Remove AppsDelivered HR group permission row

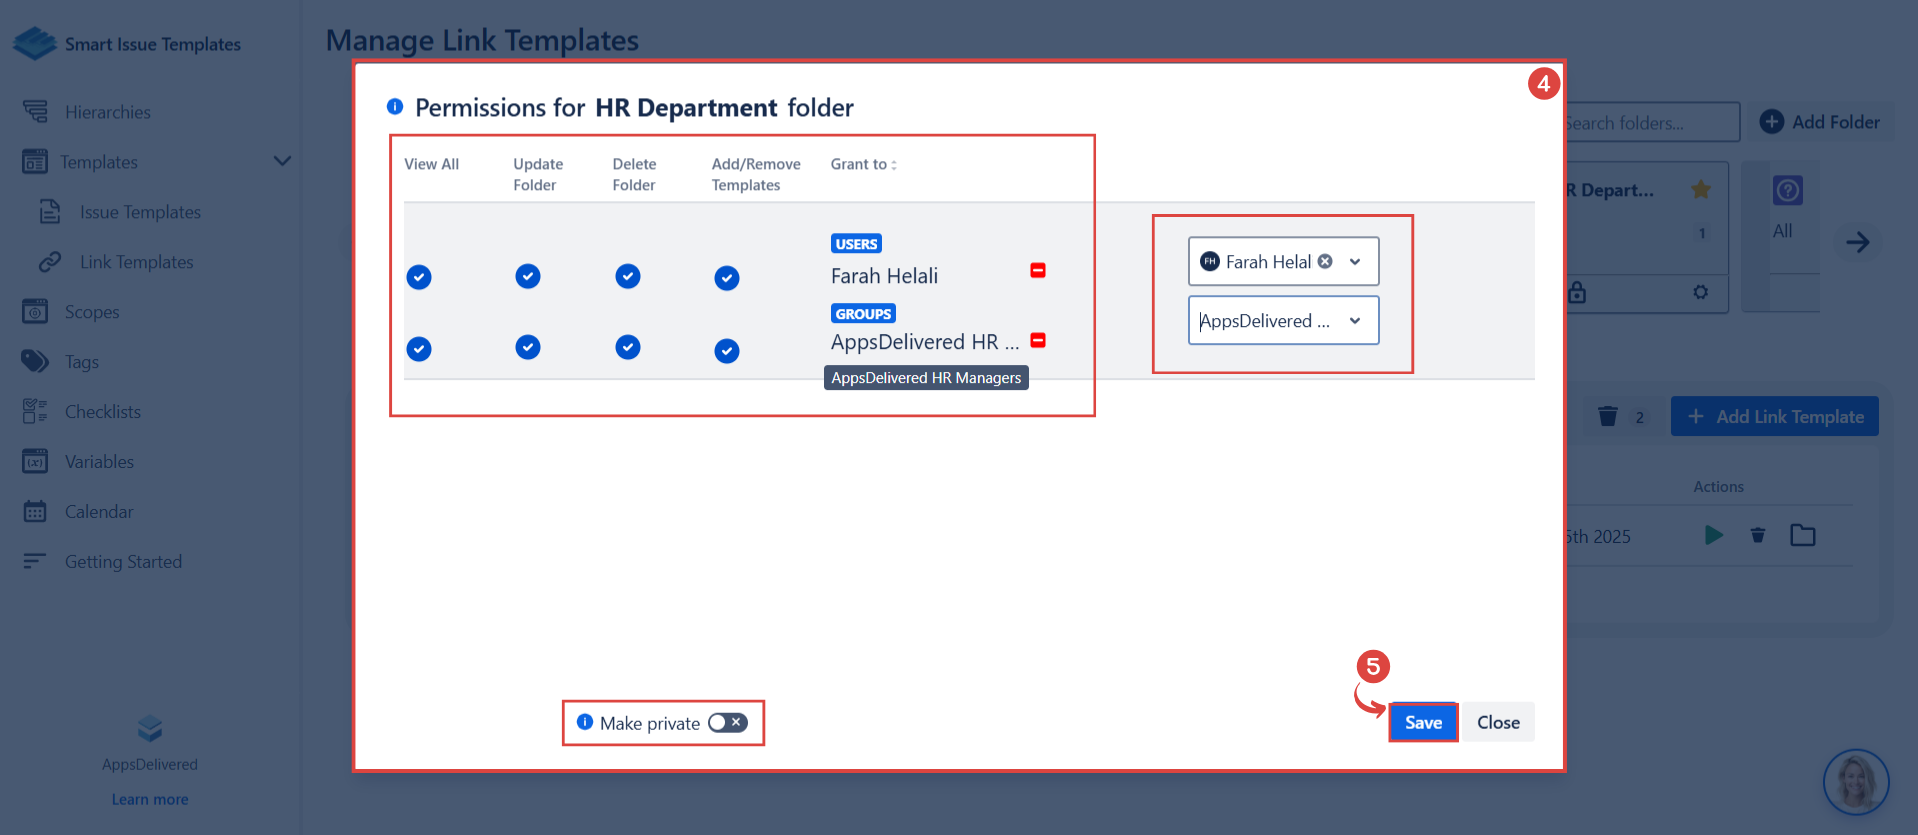click(x=1038, y=341)
